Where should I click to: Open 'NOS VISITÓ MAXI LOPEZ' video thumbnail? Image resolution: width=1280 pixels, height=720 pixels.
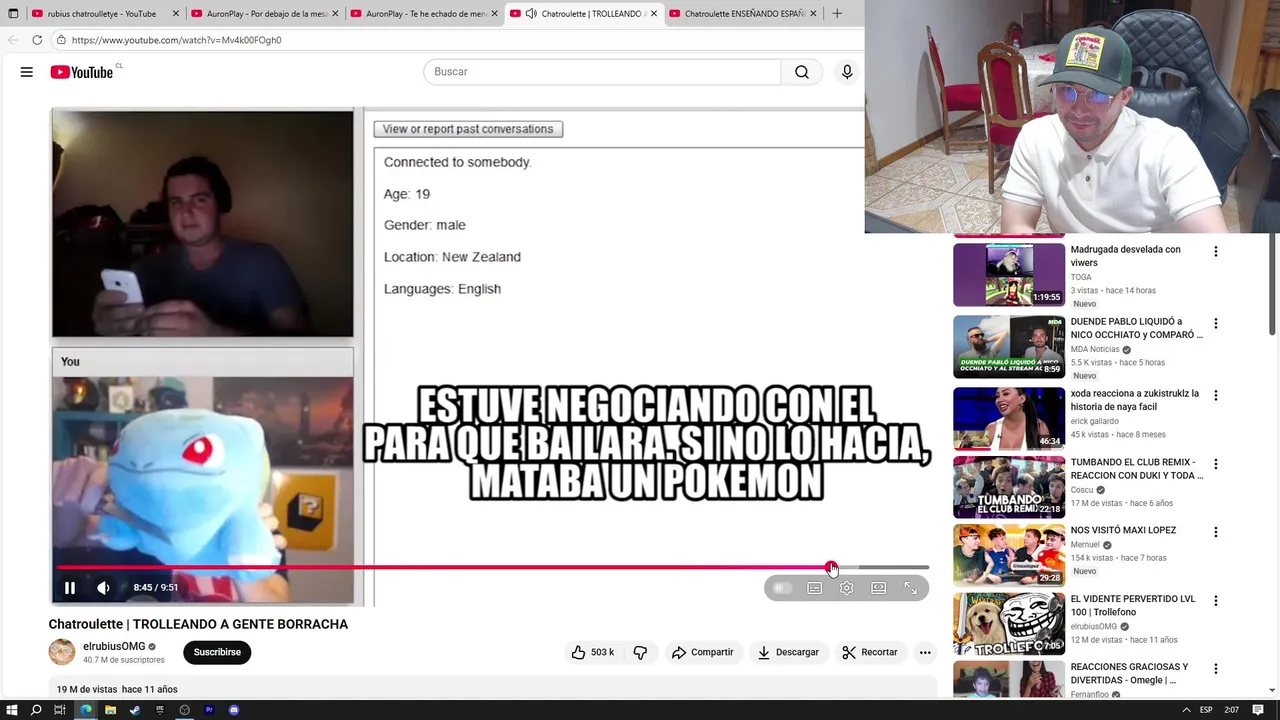click(1009, 554)
